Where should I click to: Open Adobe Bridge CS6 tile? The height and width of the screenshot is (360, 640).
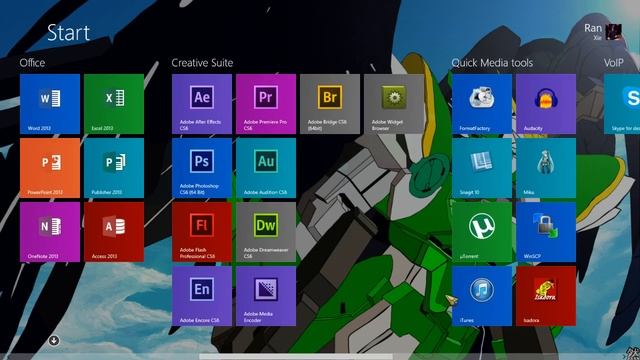[x=330, y=104]
